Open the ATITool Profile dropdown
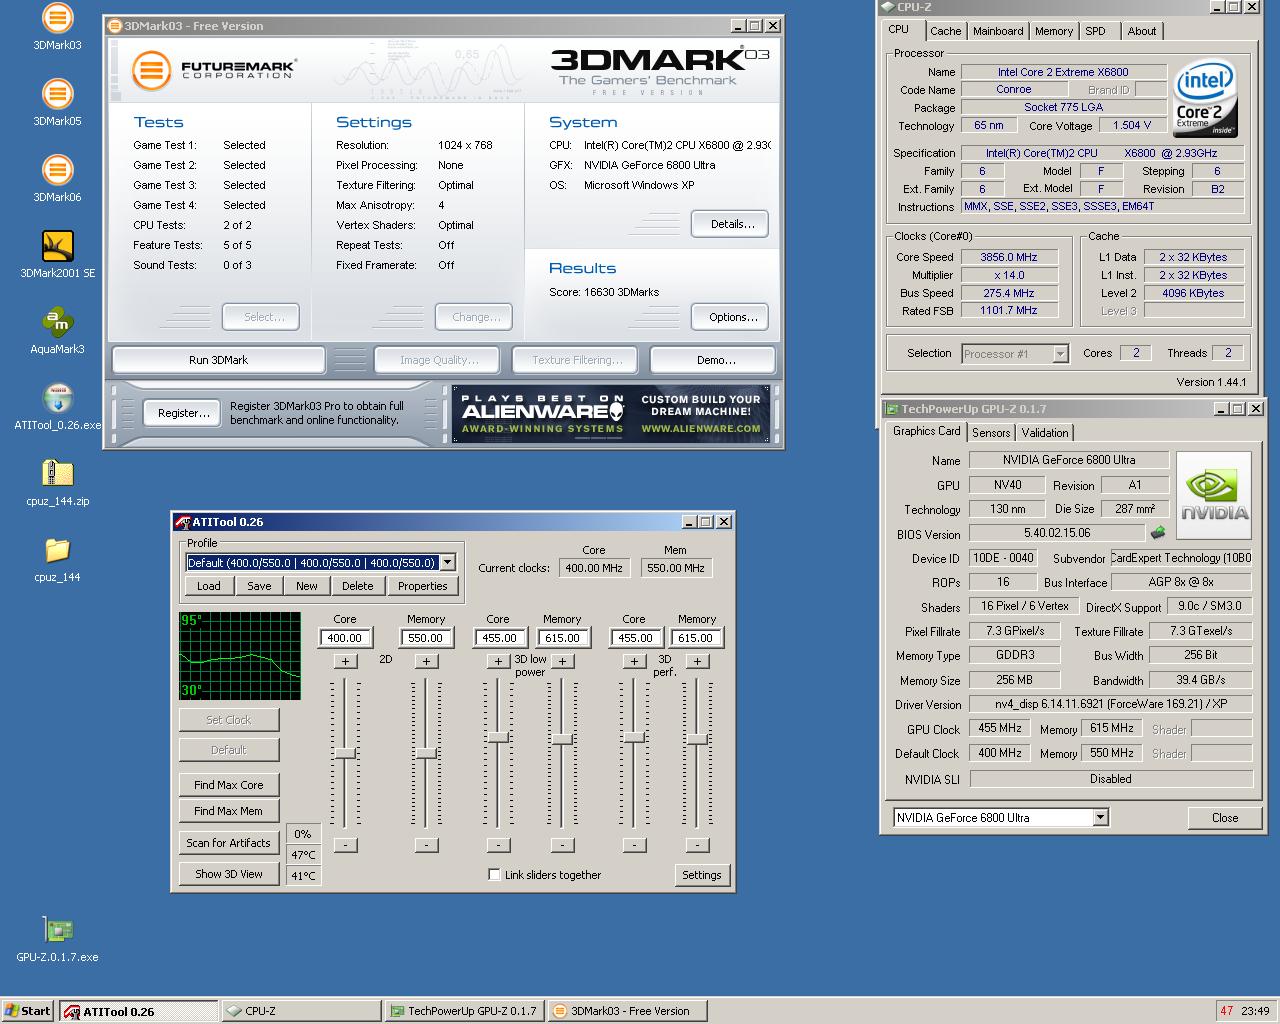1280x1024 pixels. 447,563
